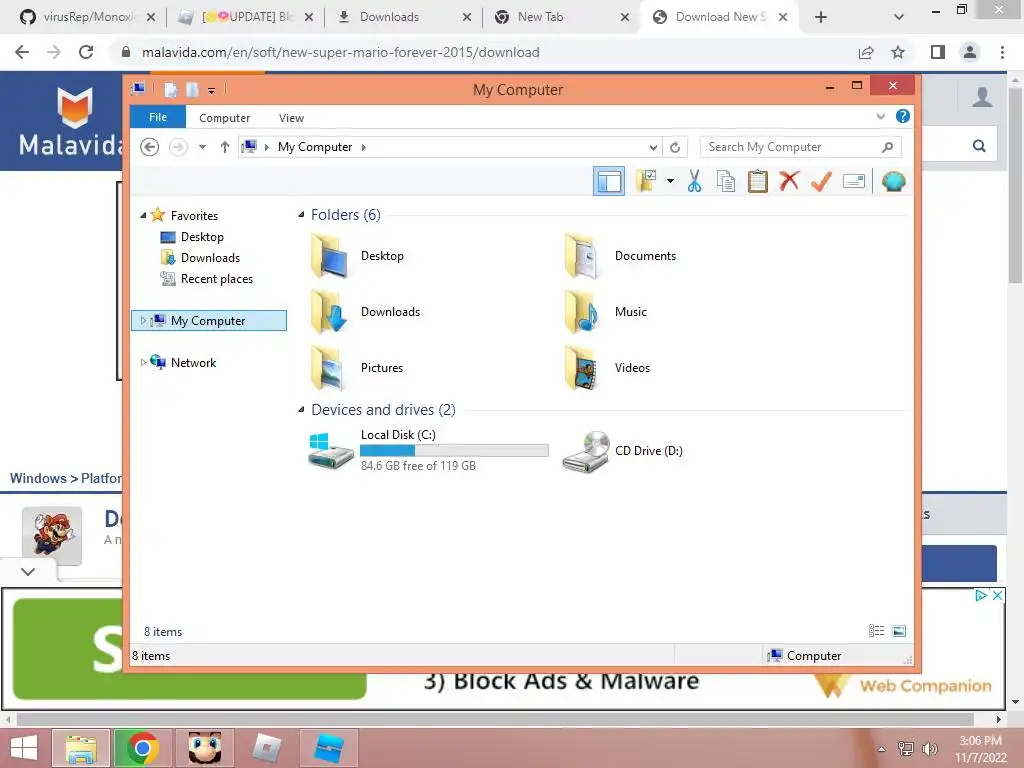Expand the Network tree node

[143, 362]
